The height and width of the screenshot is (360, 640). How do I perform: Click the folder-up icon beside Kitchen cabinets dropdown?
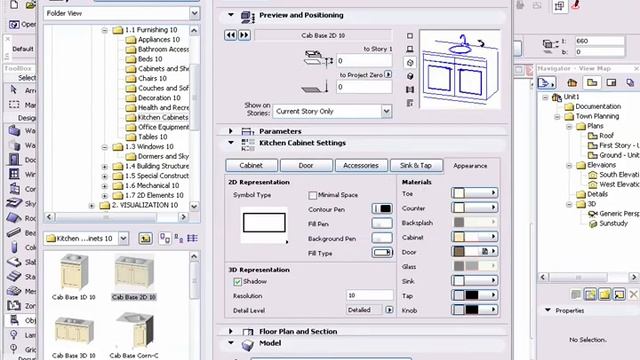pyautogui.click(x=145, y=238)
